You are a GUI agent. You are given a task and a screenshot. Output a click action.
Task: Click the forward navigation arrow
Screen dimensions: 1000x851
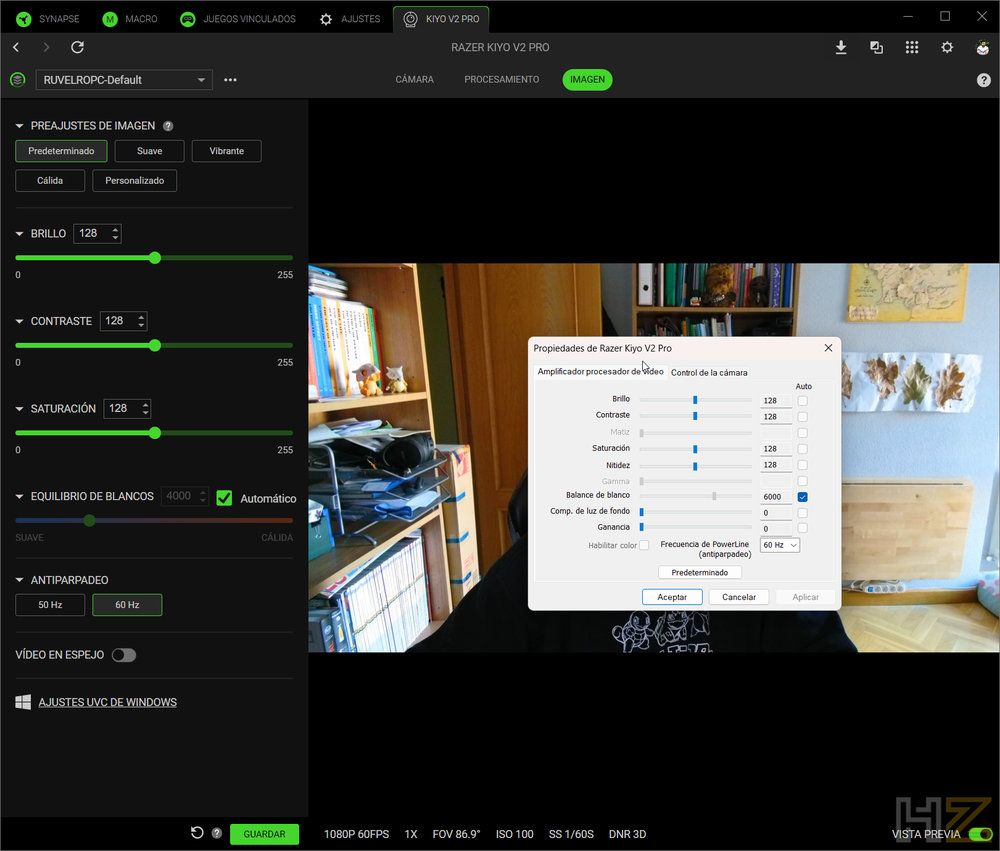coord(46,47)
